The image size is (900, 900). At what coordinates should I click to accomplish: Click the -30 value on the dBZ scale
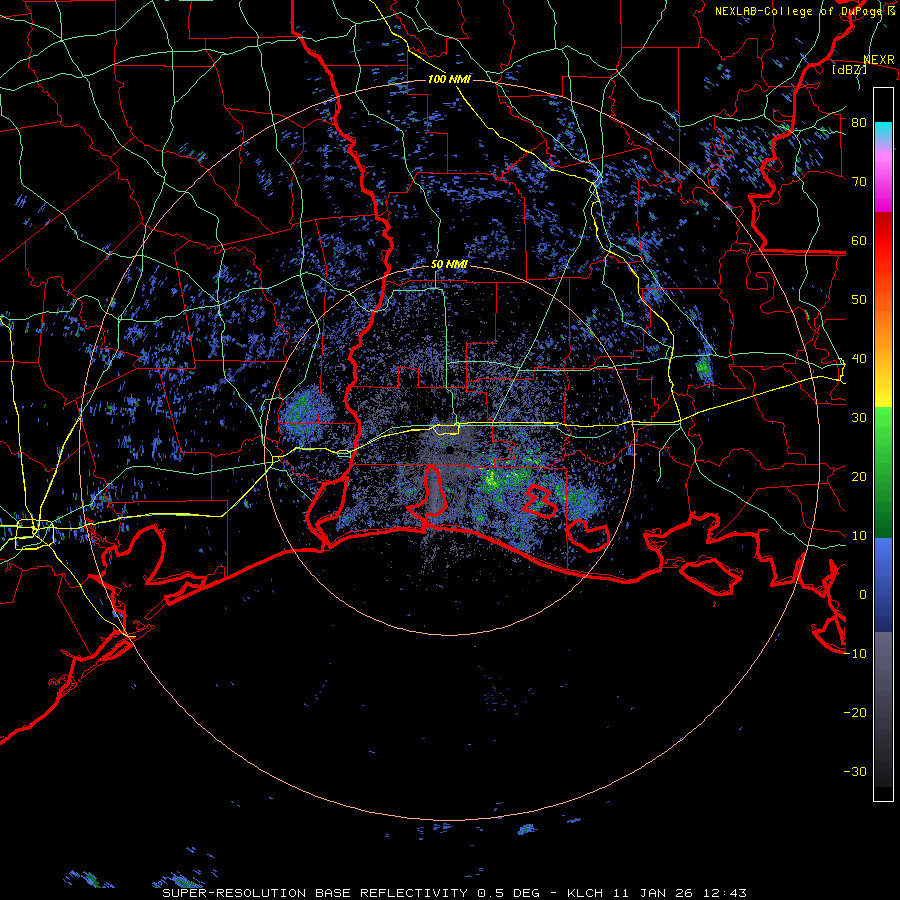[855, 771]
